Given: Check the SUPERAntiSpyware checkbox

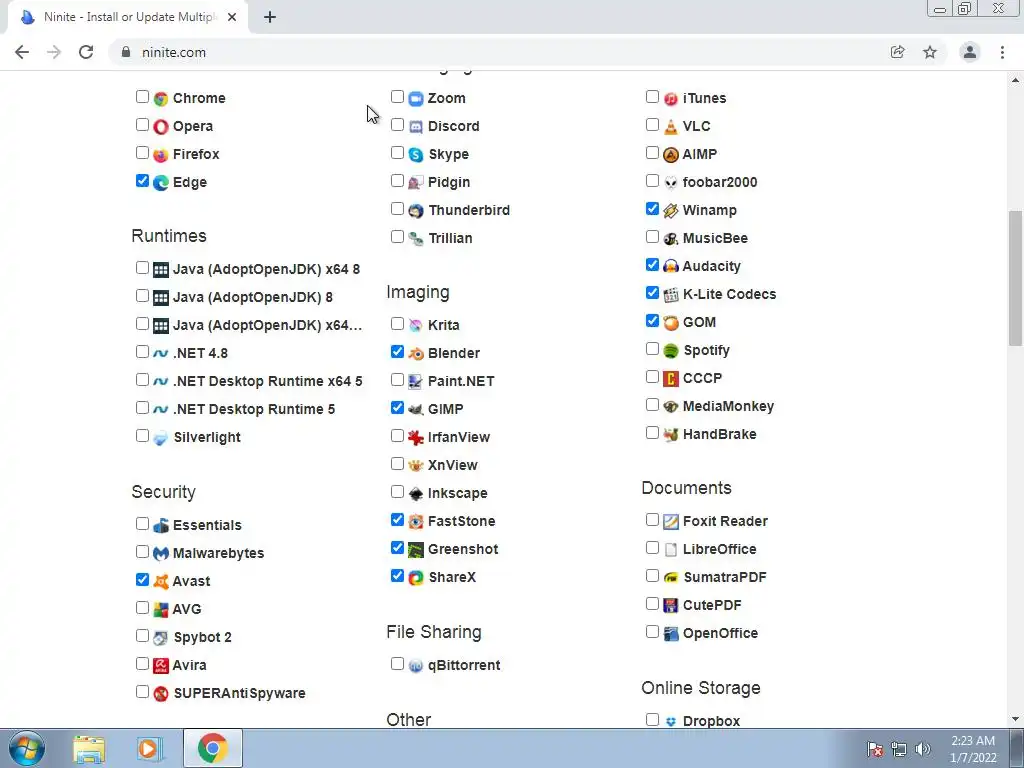Looking at the screenshot, I should (142, 692).
